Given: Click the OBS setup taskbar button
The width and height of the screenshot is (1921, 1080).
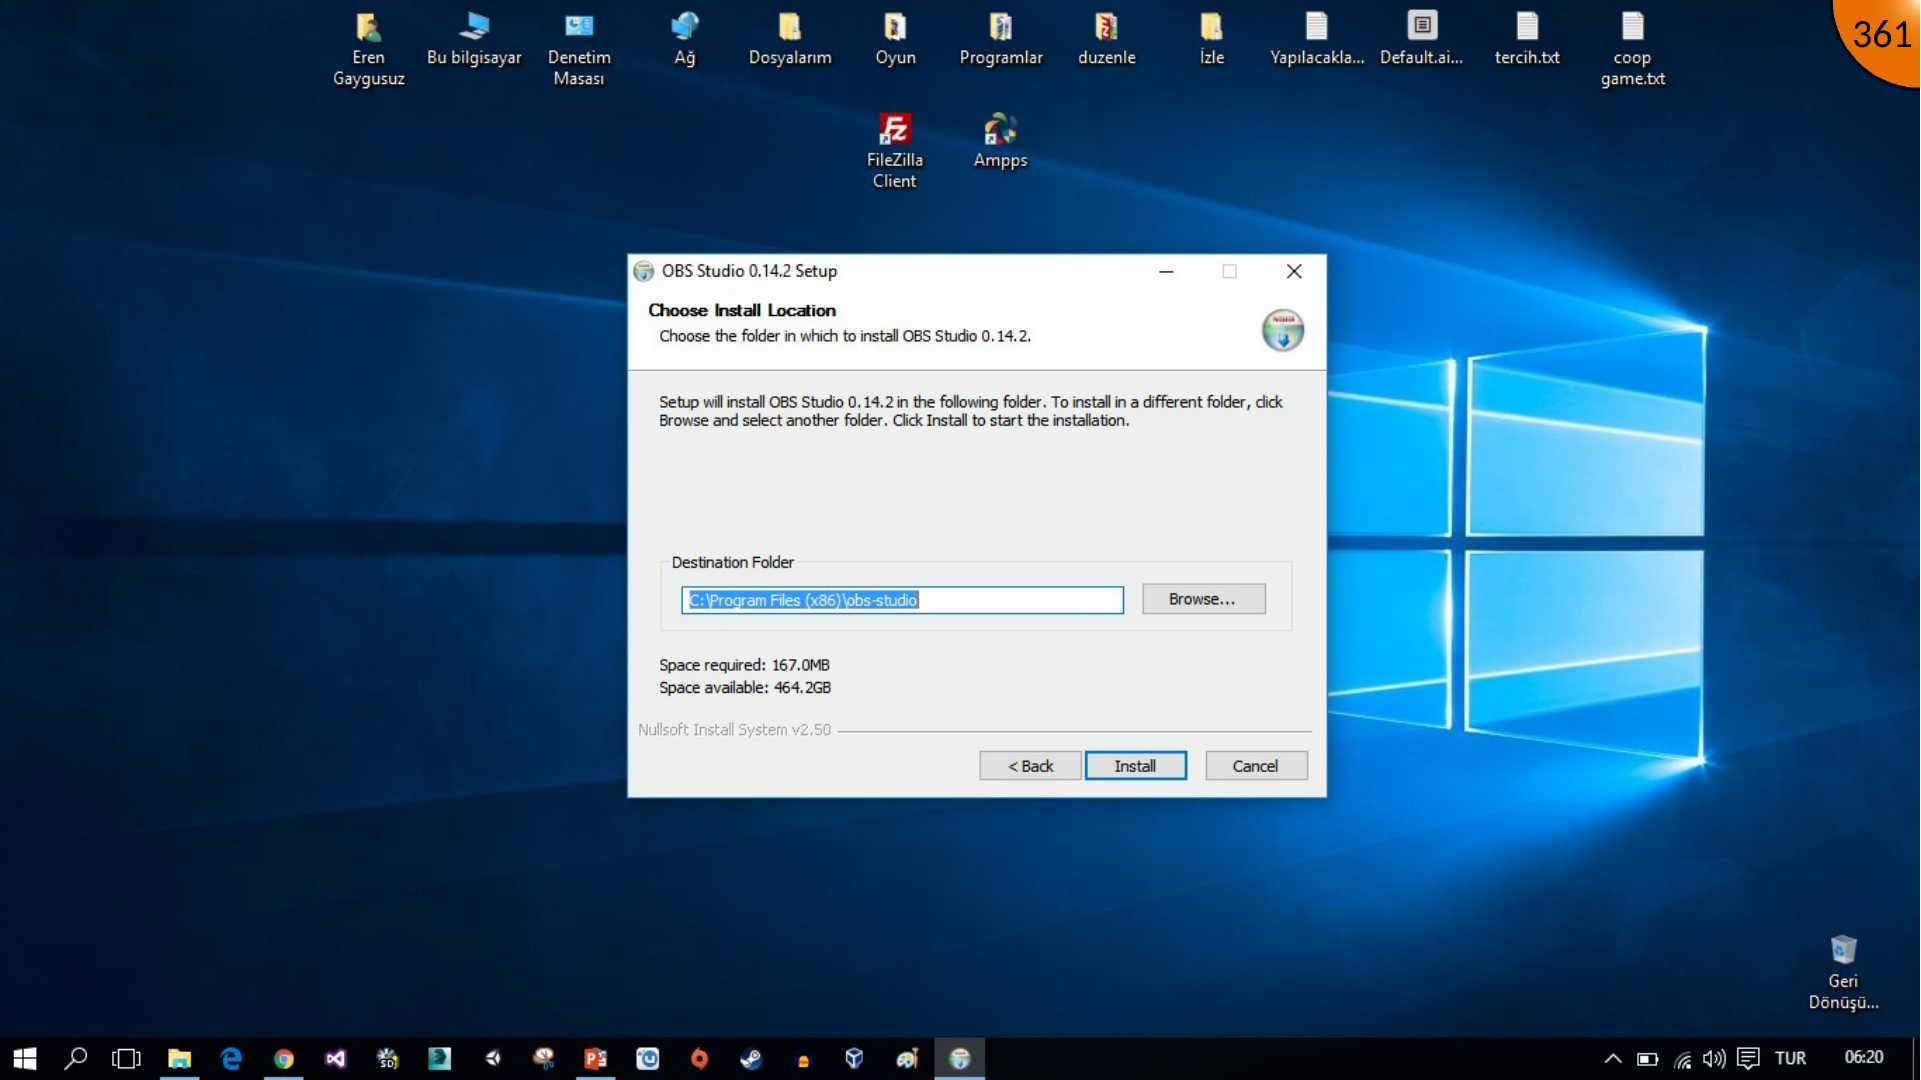Looking at the screenshot, I should (959, 1058).
